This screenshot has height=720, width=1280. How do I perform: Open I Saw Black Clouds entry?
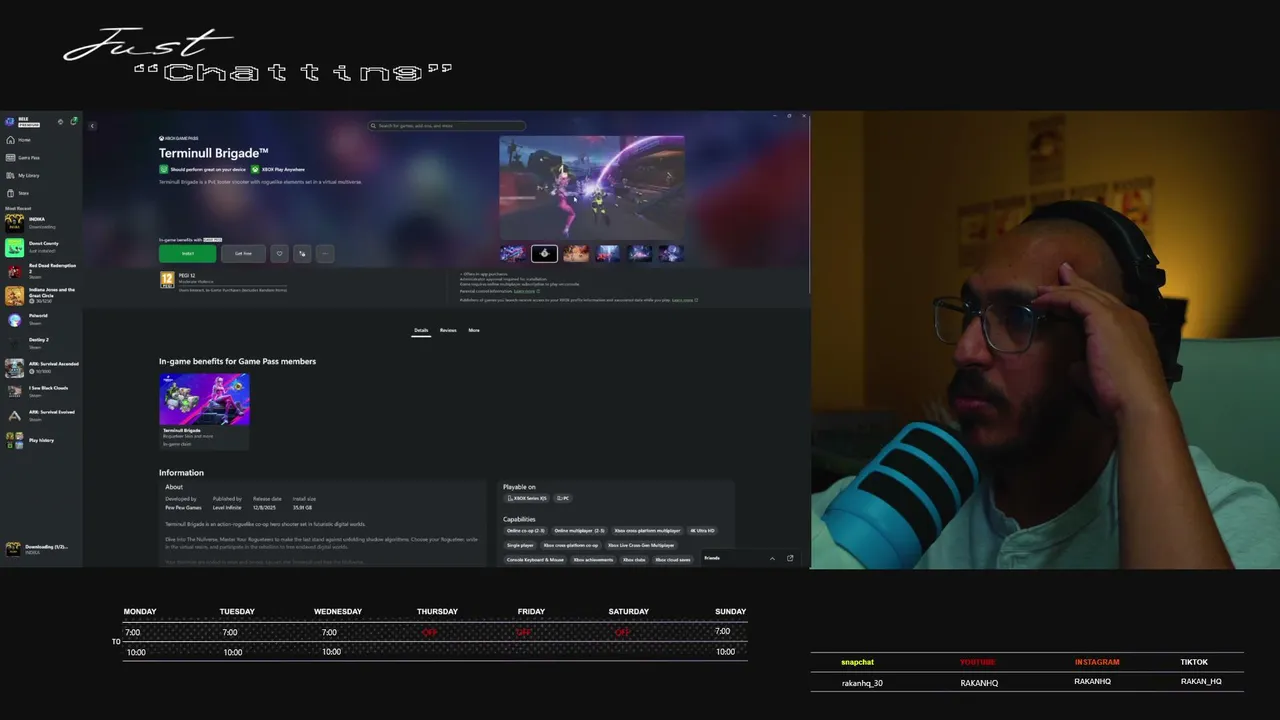[x=40, y=391]
